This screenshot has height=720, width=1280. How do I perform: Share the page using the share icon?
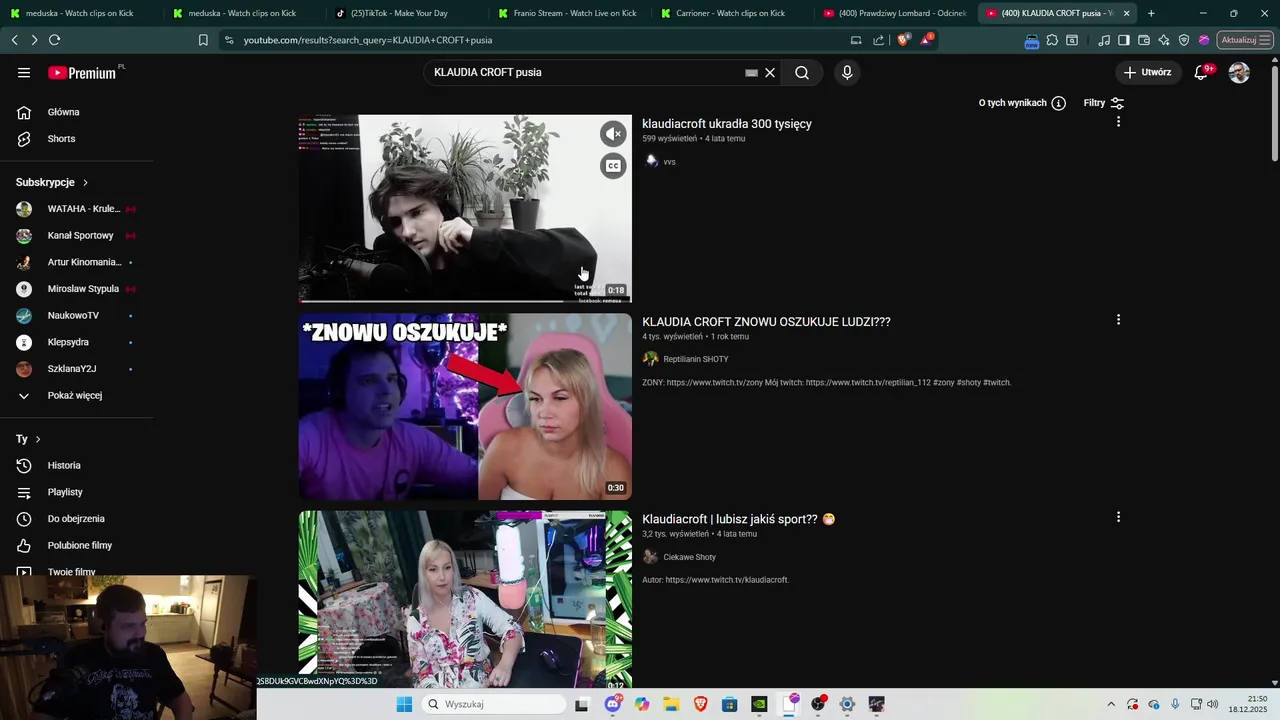[879, 40]
